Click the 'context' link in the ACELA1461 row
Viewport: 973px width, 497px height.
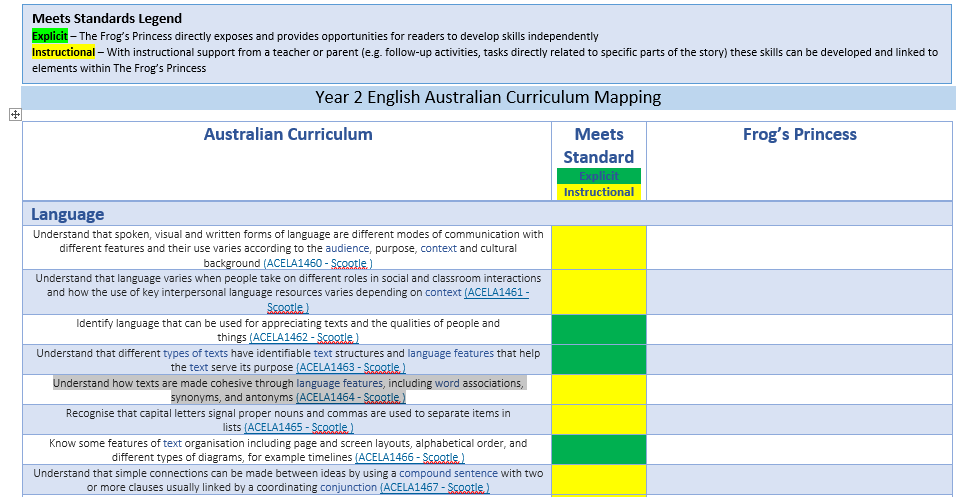443,292
